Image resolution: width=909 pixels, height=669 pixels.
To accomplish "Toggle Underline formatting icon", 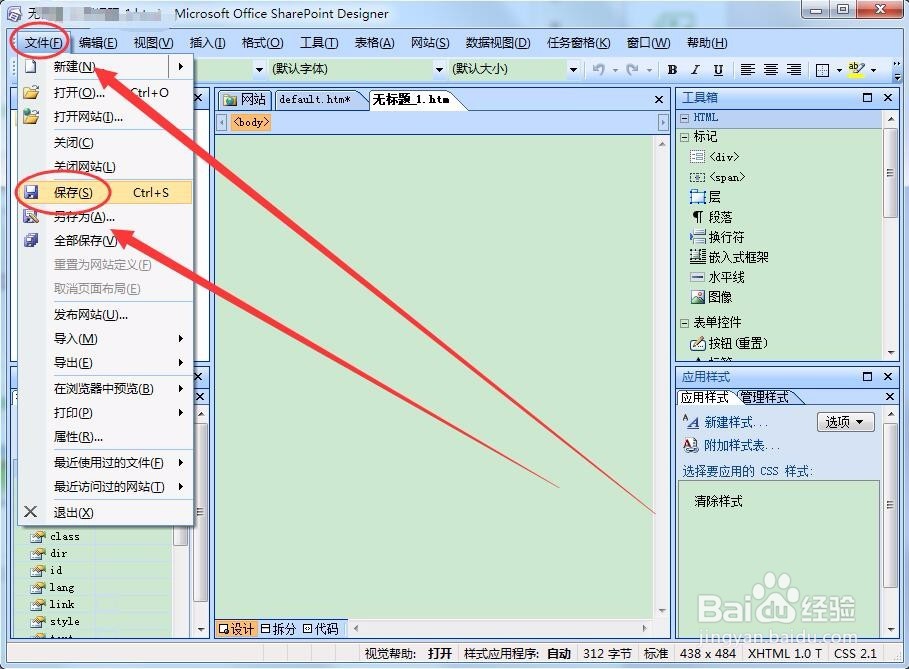I will 718,70.
